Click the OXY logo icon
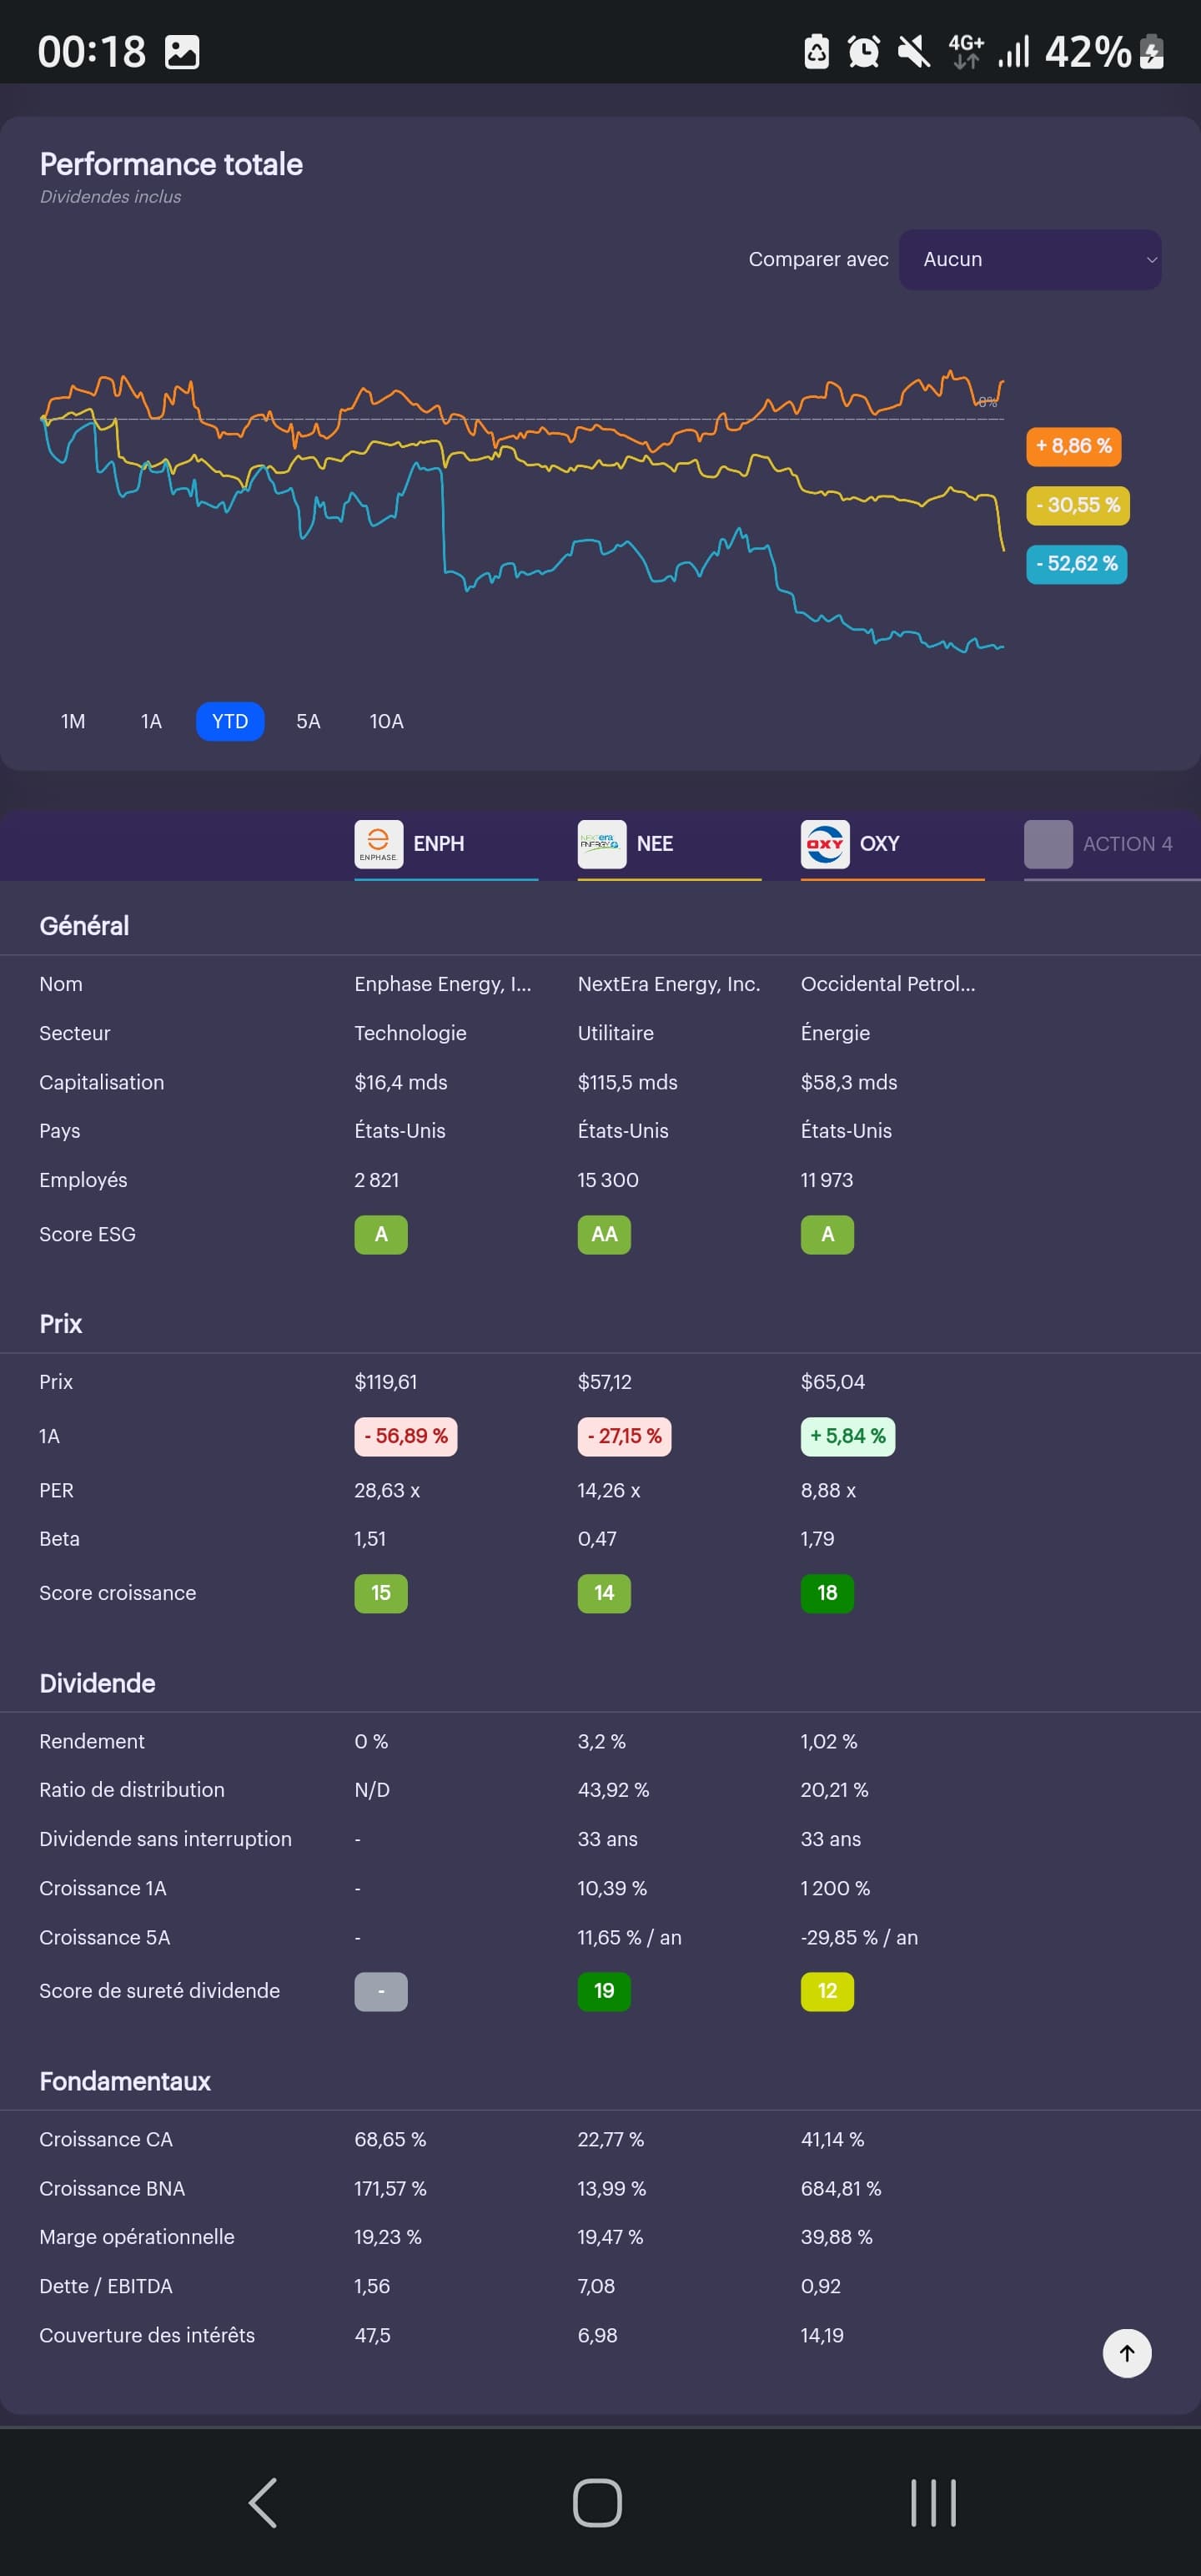Screen dimensions: 1201x2576 tap(825, 844)
